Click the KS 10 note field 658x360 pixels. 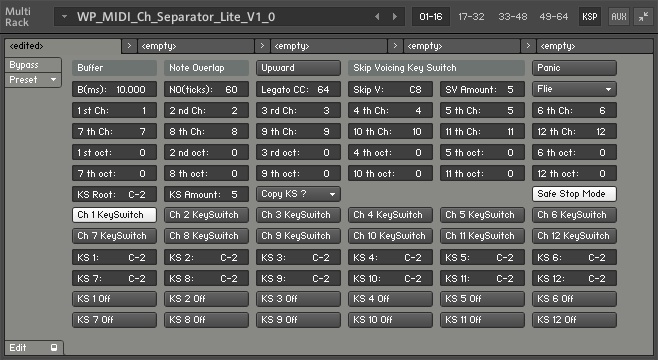click(x=390, y=278)
